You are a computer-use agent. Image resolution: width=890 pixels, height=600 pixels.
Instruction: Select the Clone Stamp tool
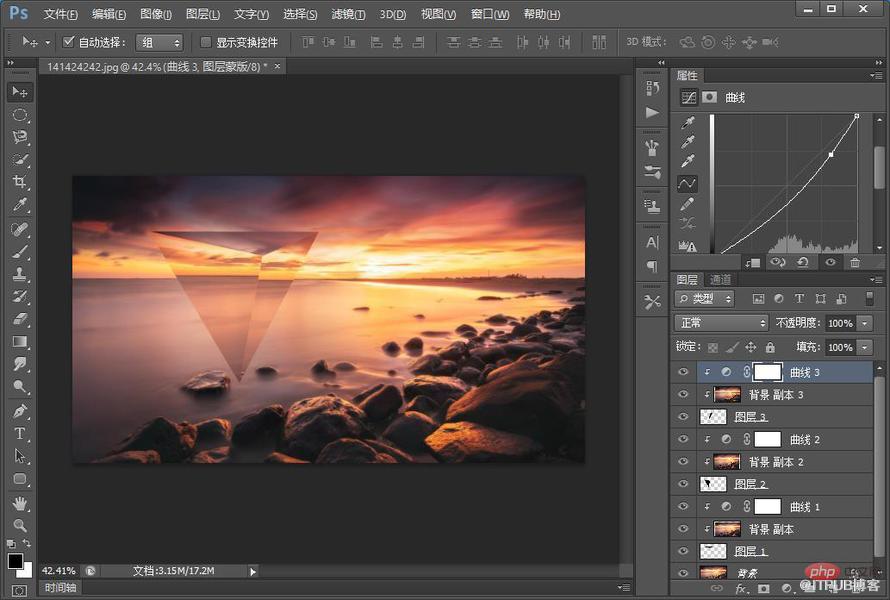[x=19, y=274]
